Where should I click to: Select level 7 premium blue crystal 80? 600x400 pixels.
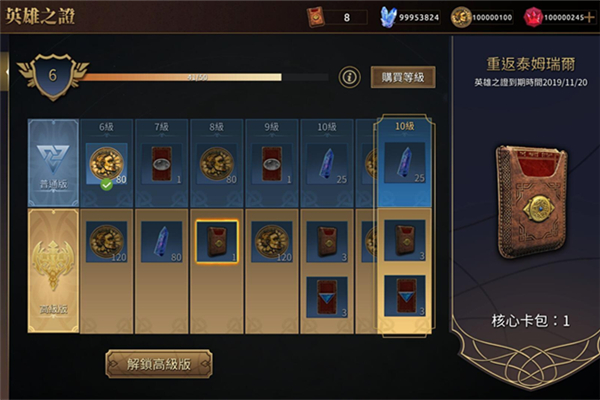click(161, 242)
